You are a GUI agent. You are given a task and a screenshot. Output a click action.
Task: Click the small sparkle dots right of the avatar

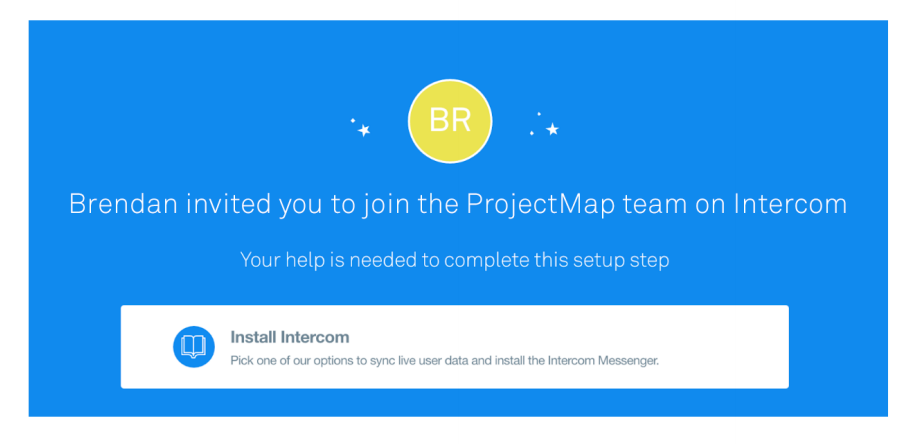[x=535, y=124]
